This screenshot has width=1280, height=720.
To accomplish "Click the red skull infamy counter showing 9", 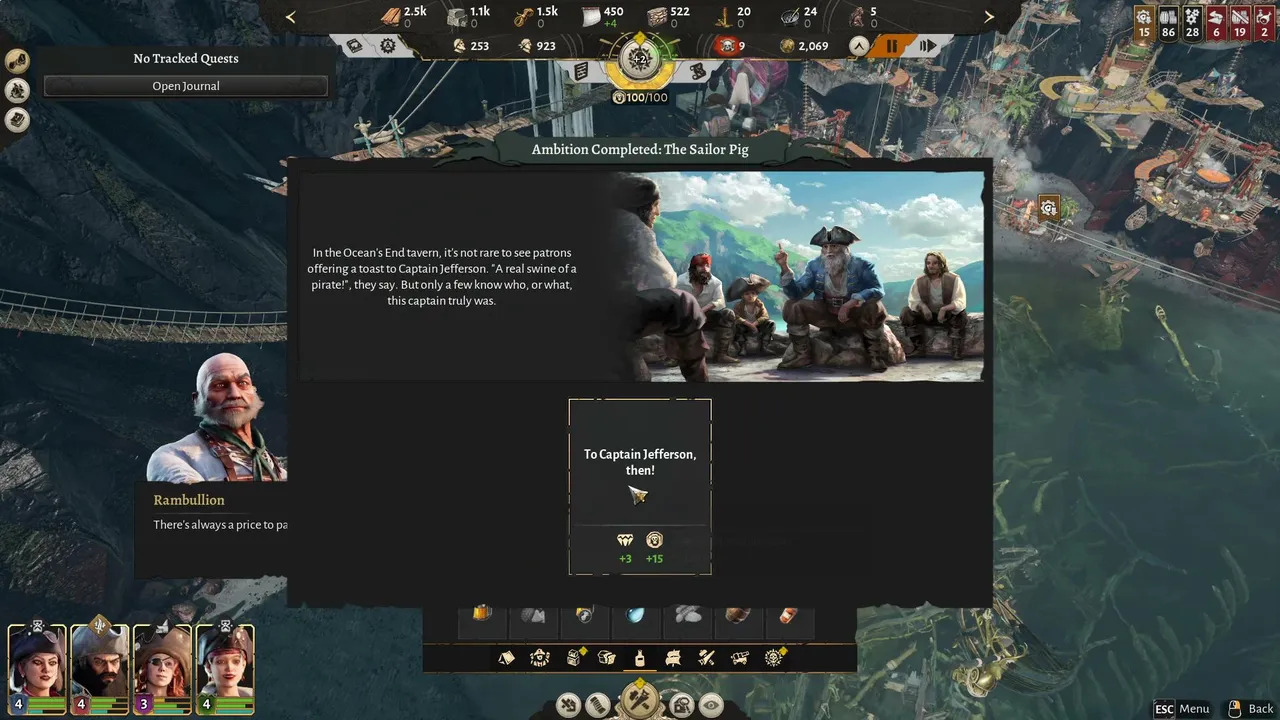I will point(731,46).
